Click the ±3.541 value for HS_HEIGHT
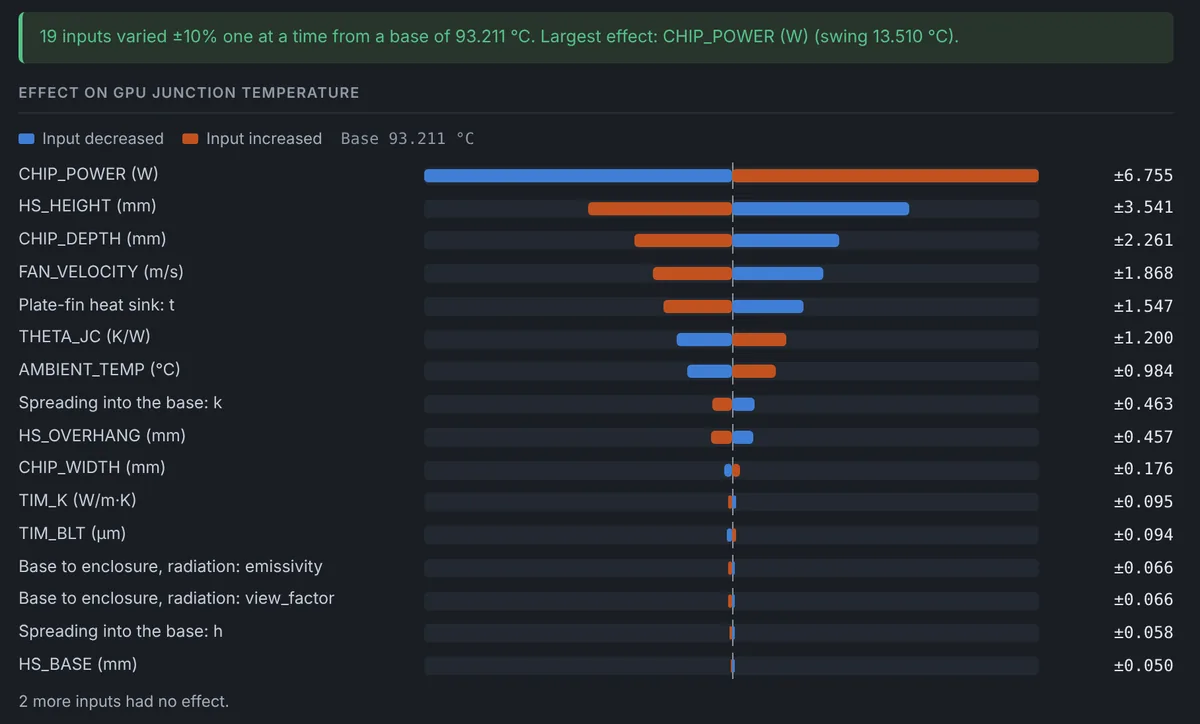The height and width of the screenshot is (724, 1200). (x=1143, y=208)
